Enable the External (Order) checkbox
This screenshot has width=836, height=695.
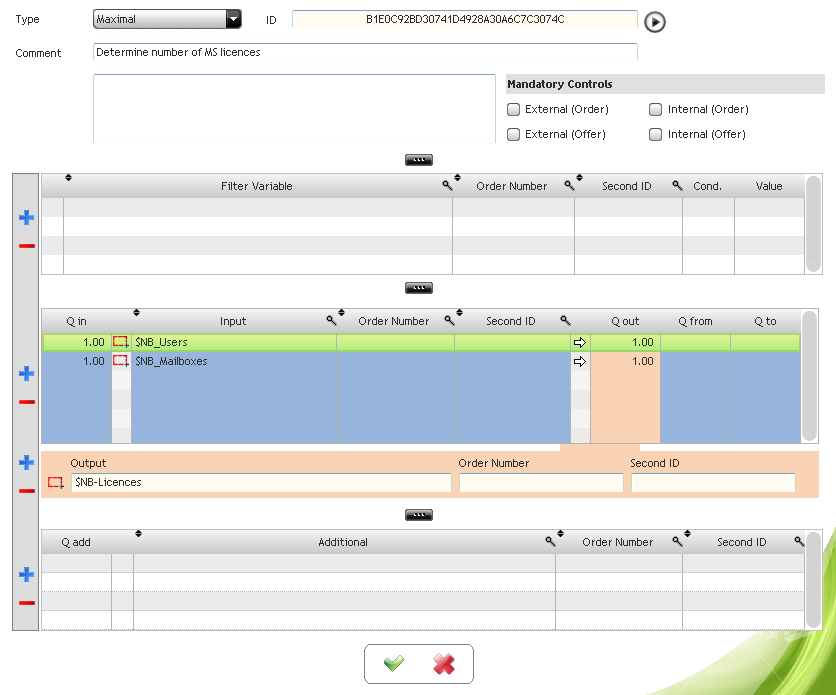pos(513,109)
